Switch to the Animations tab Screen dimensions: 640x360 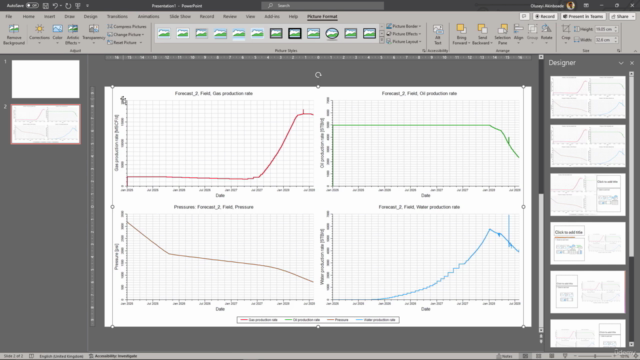[148, 16]
